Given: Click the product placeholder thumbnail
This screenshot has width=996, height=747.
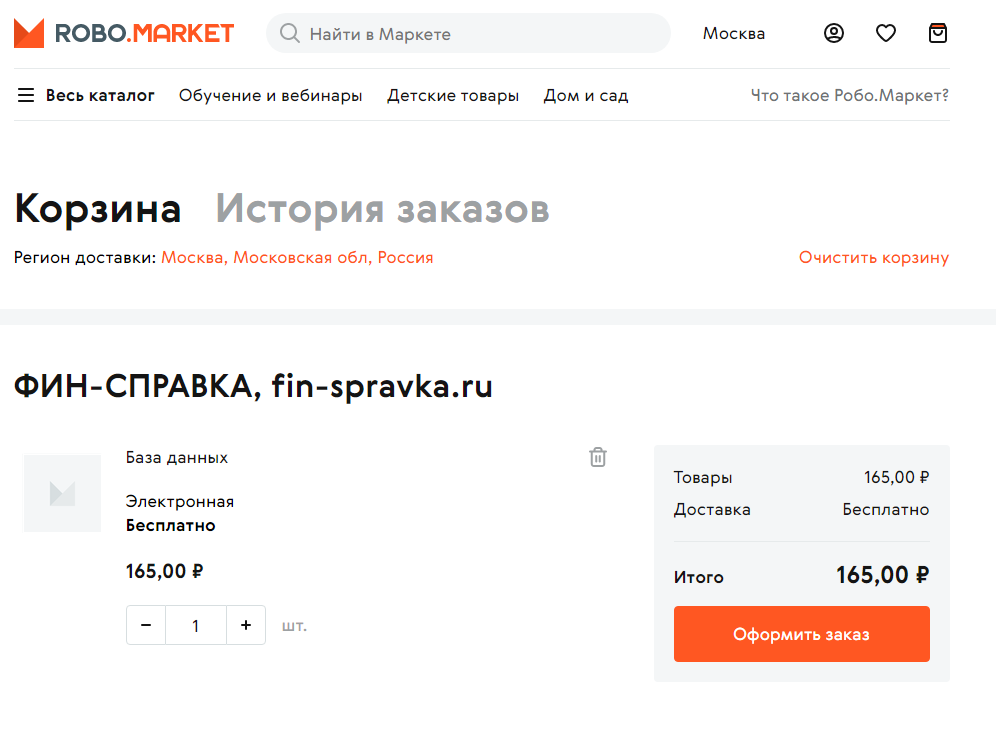Looking at the screenshot, I should [62, 493].
